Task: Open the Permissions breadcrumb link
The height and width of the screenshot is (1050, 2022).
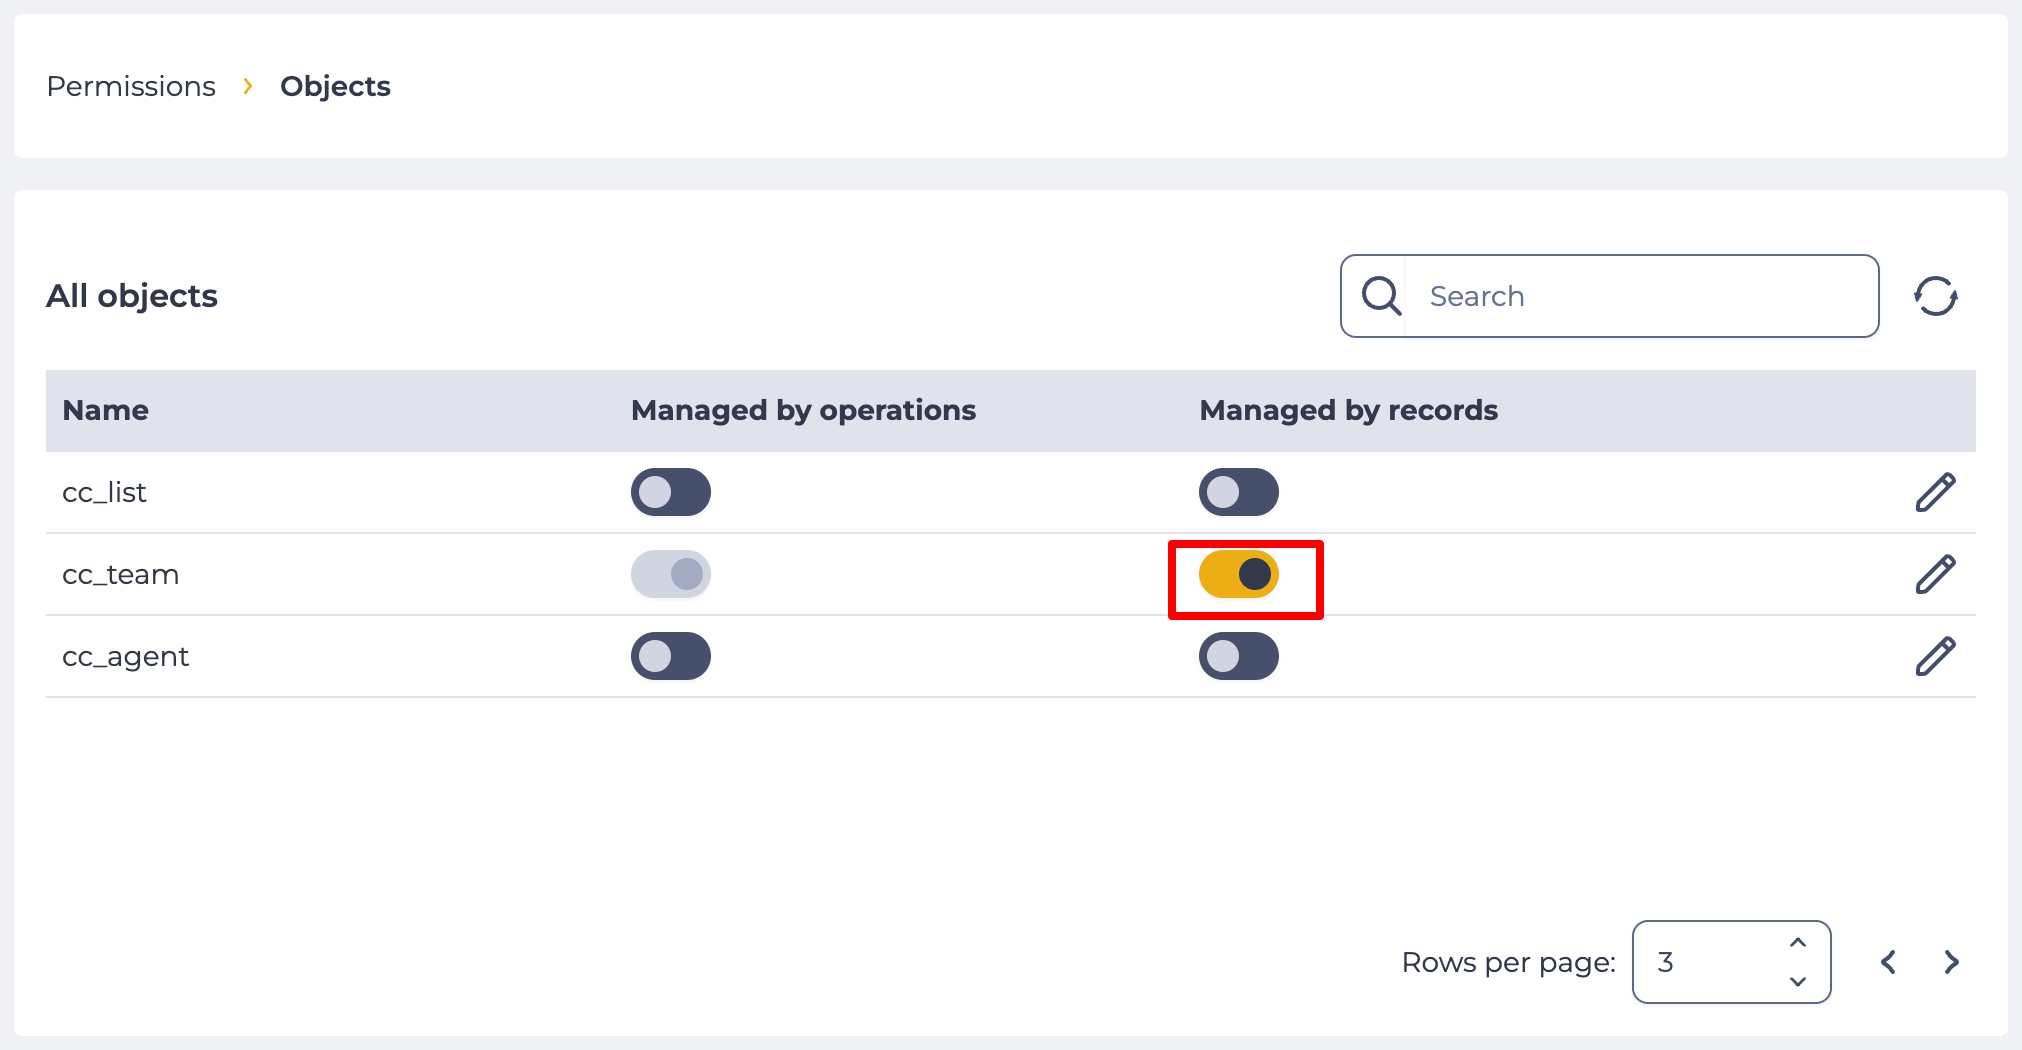Action: pyautogui.click(x=131, y=86)
